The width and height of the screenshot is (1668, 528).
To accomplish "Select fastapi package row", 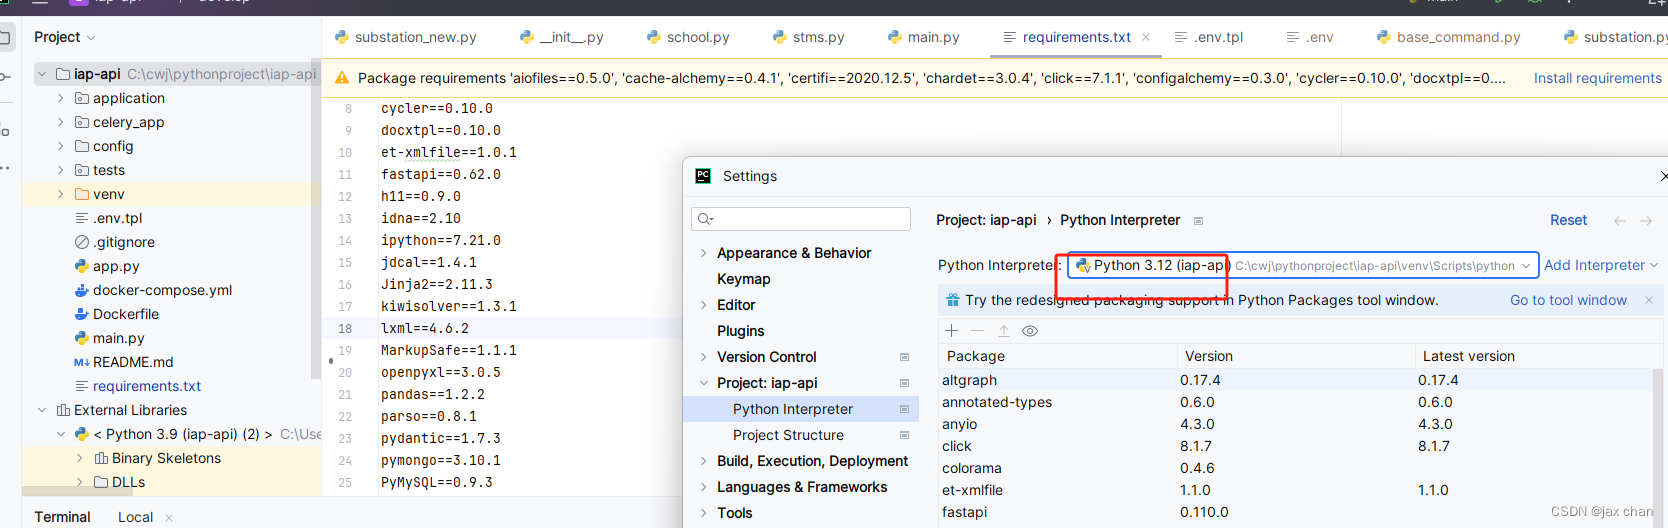I will point(1296,512).
